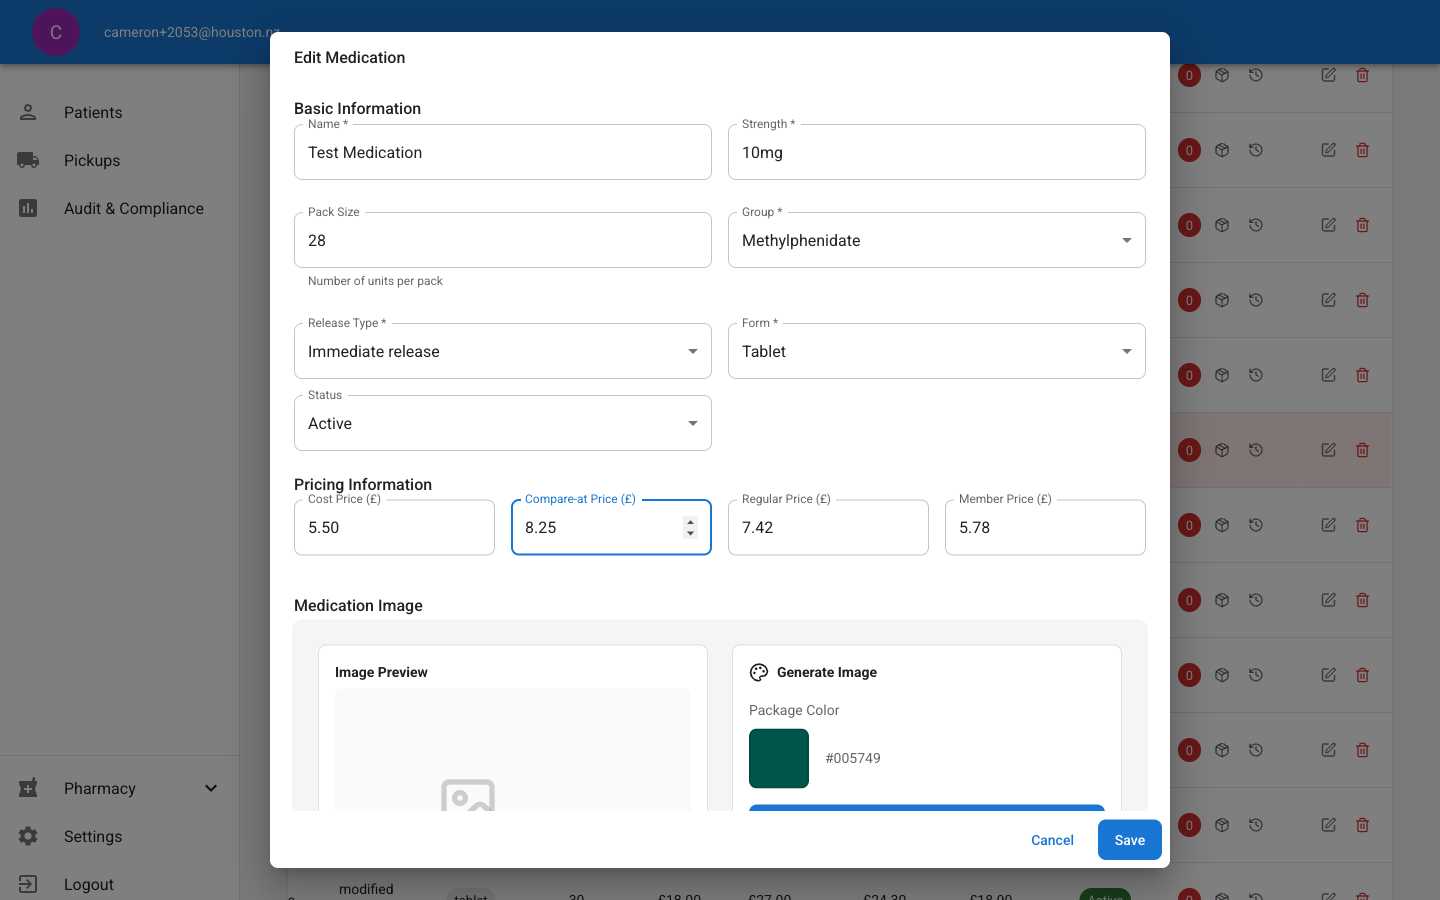
Task: Open the Form dropdown showing Tablet
Action: pyautogui.click(x=937, y=351)
